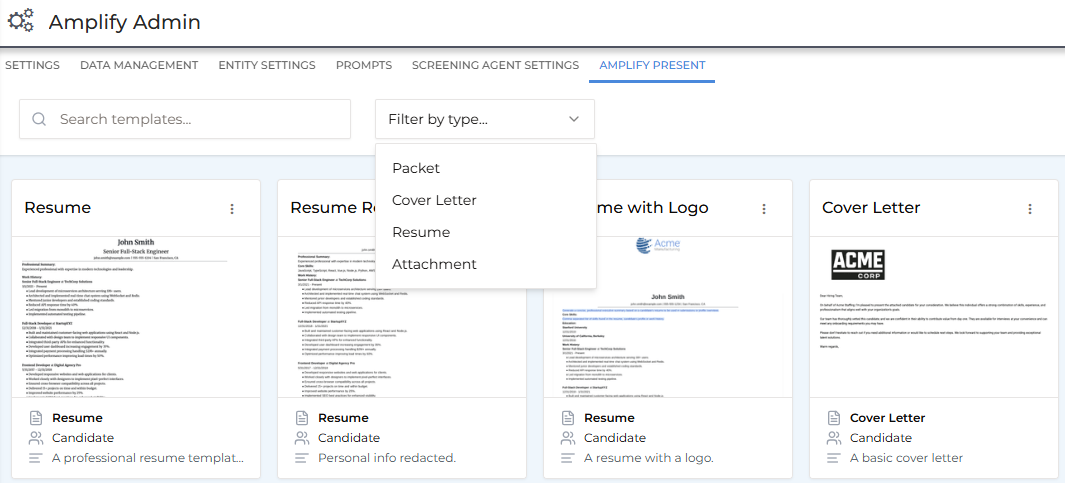Click the Amplify Admin gears logo icon

point(21,21)
